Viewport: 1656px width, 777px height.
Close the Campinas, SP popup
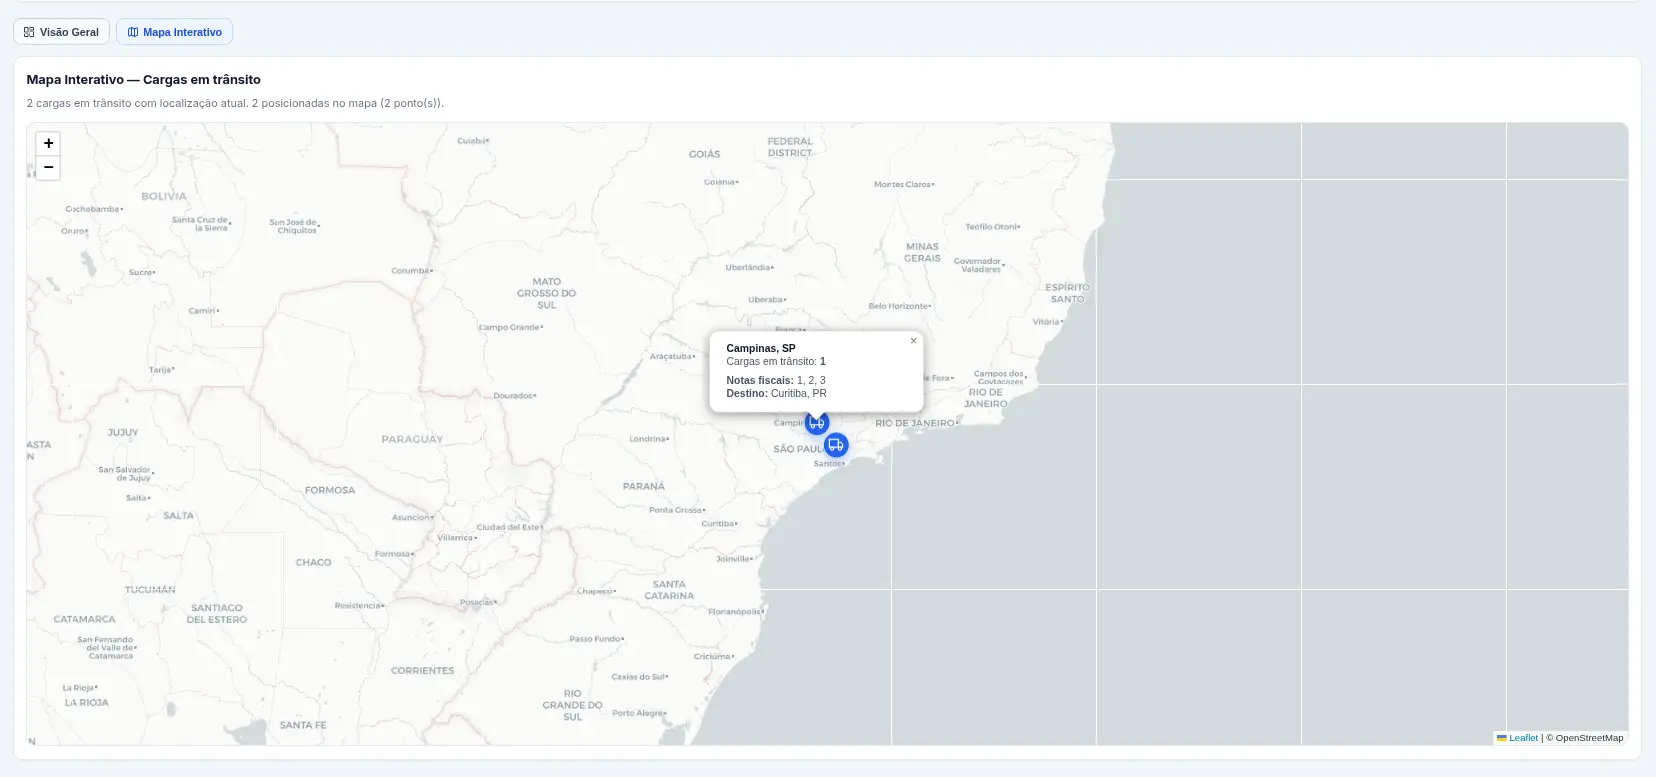[x=913, y=341]
